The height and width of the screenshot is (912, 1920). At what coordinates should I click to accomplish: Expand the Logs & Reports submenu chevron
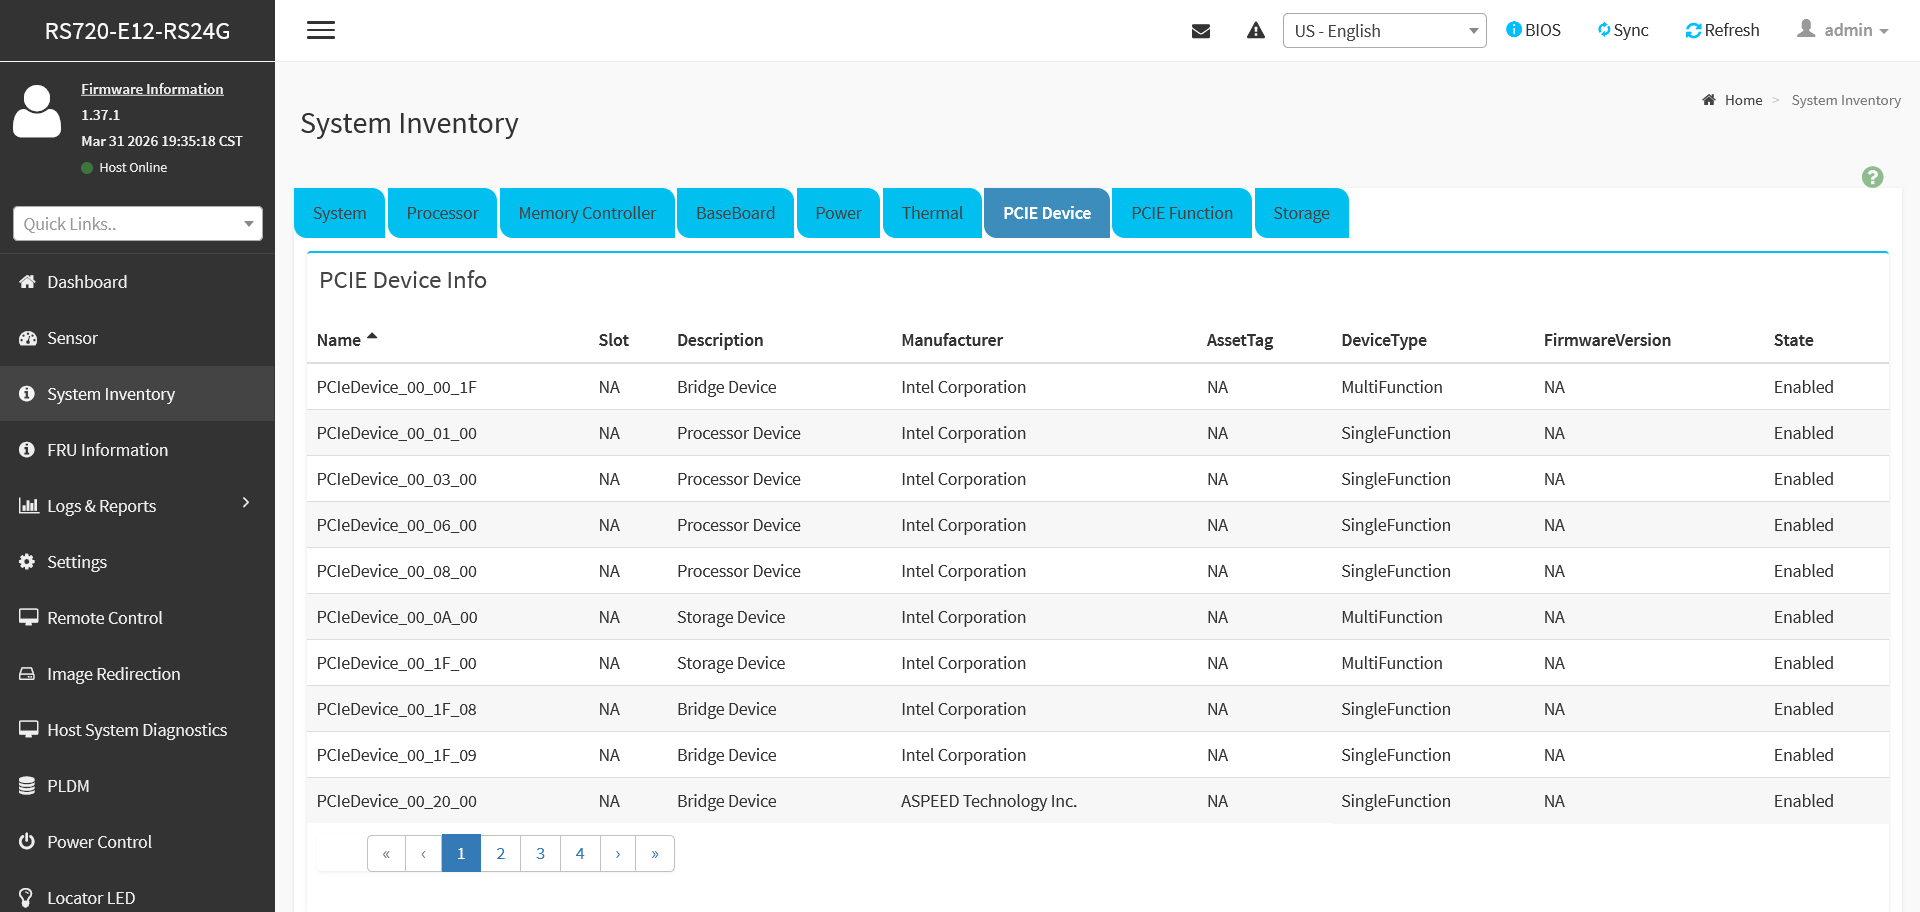[246, 503]
